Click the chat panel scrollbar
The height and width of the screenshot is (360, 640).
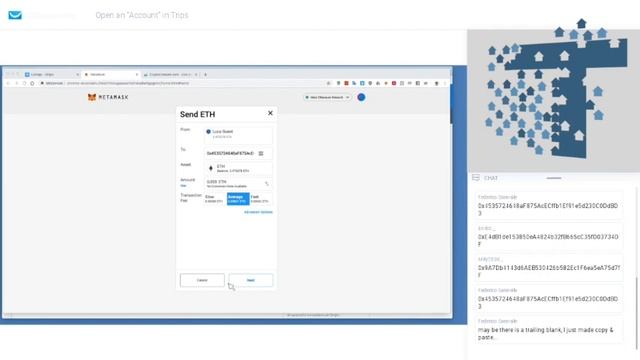[636, 312]
